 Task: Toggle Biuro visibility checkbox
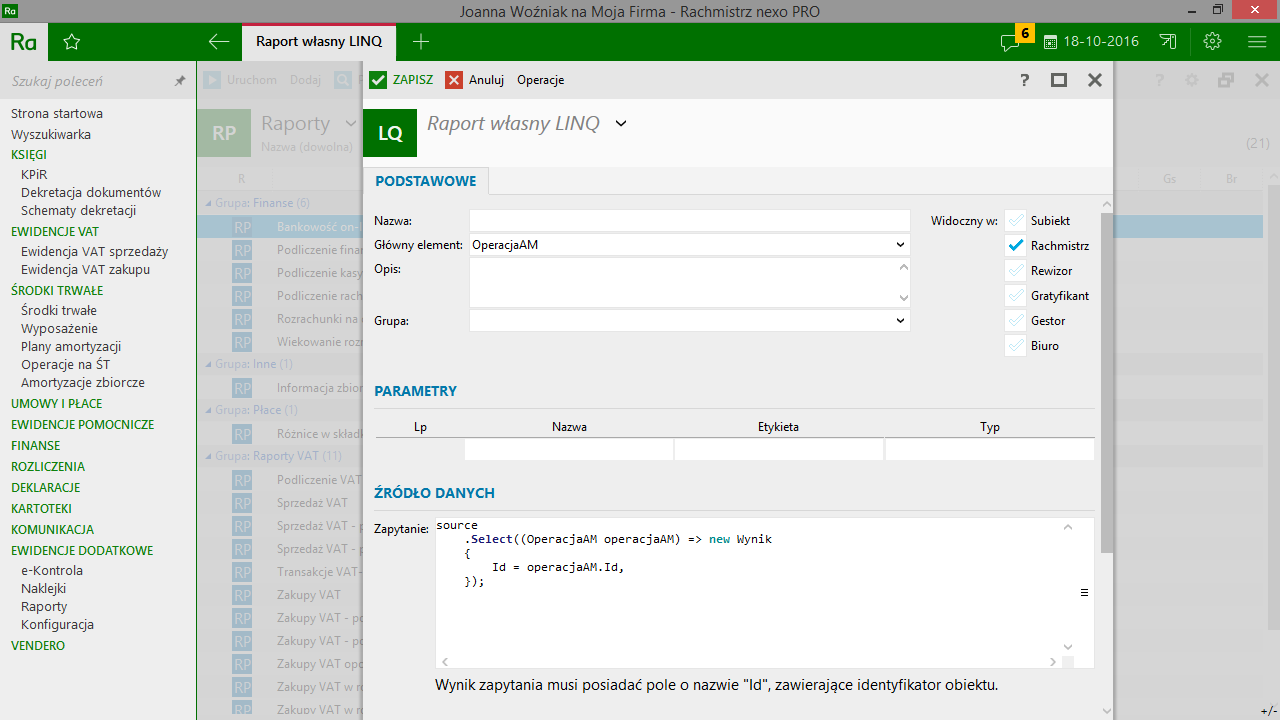(1016, 346)
